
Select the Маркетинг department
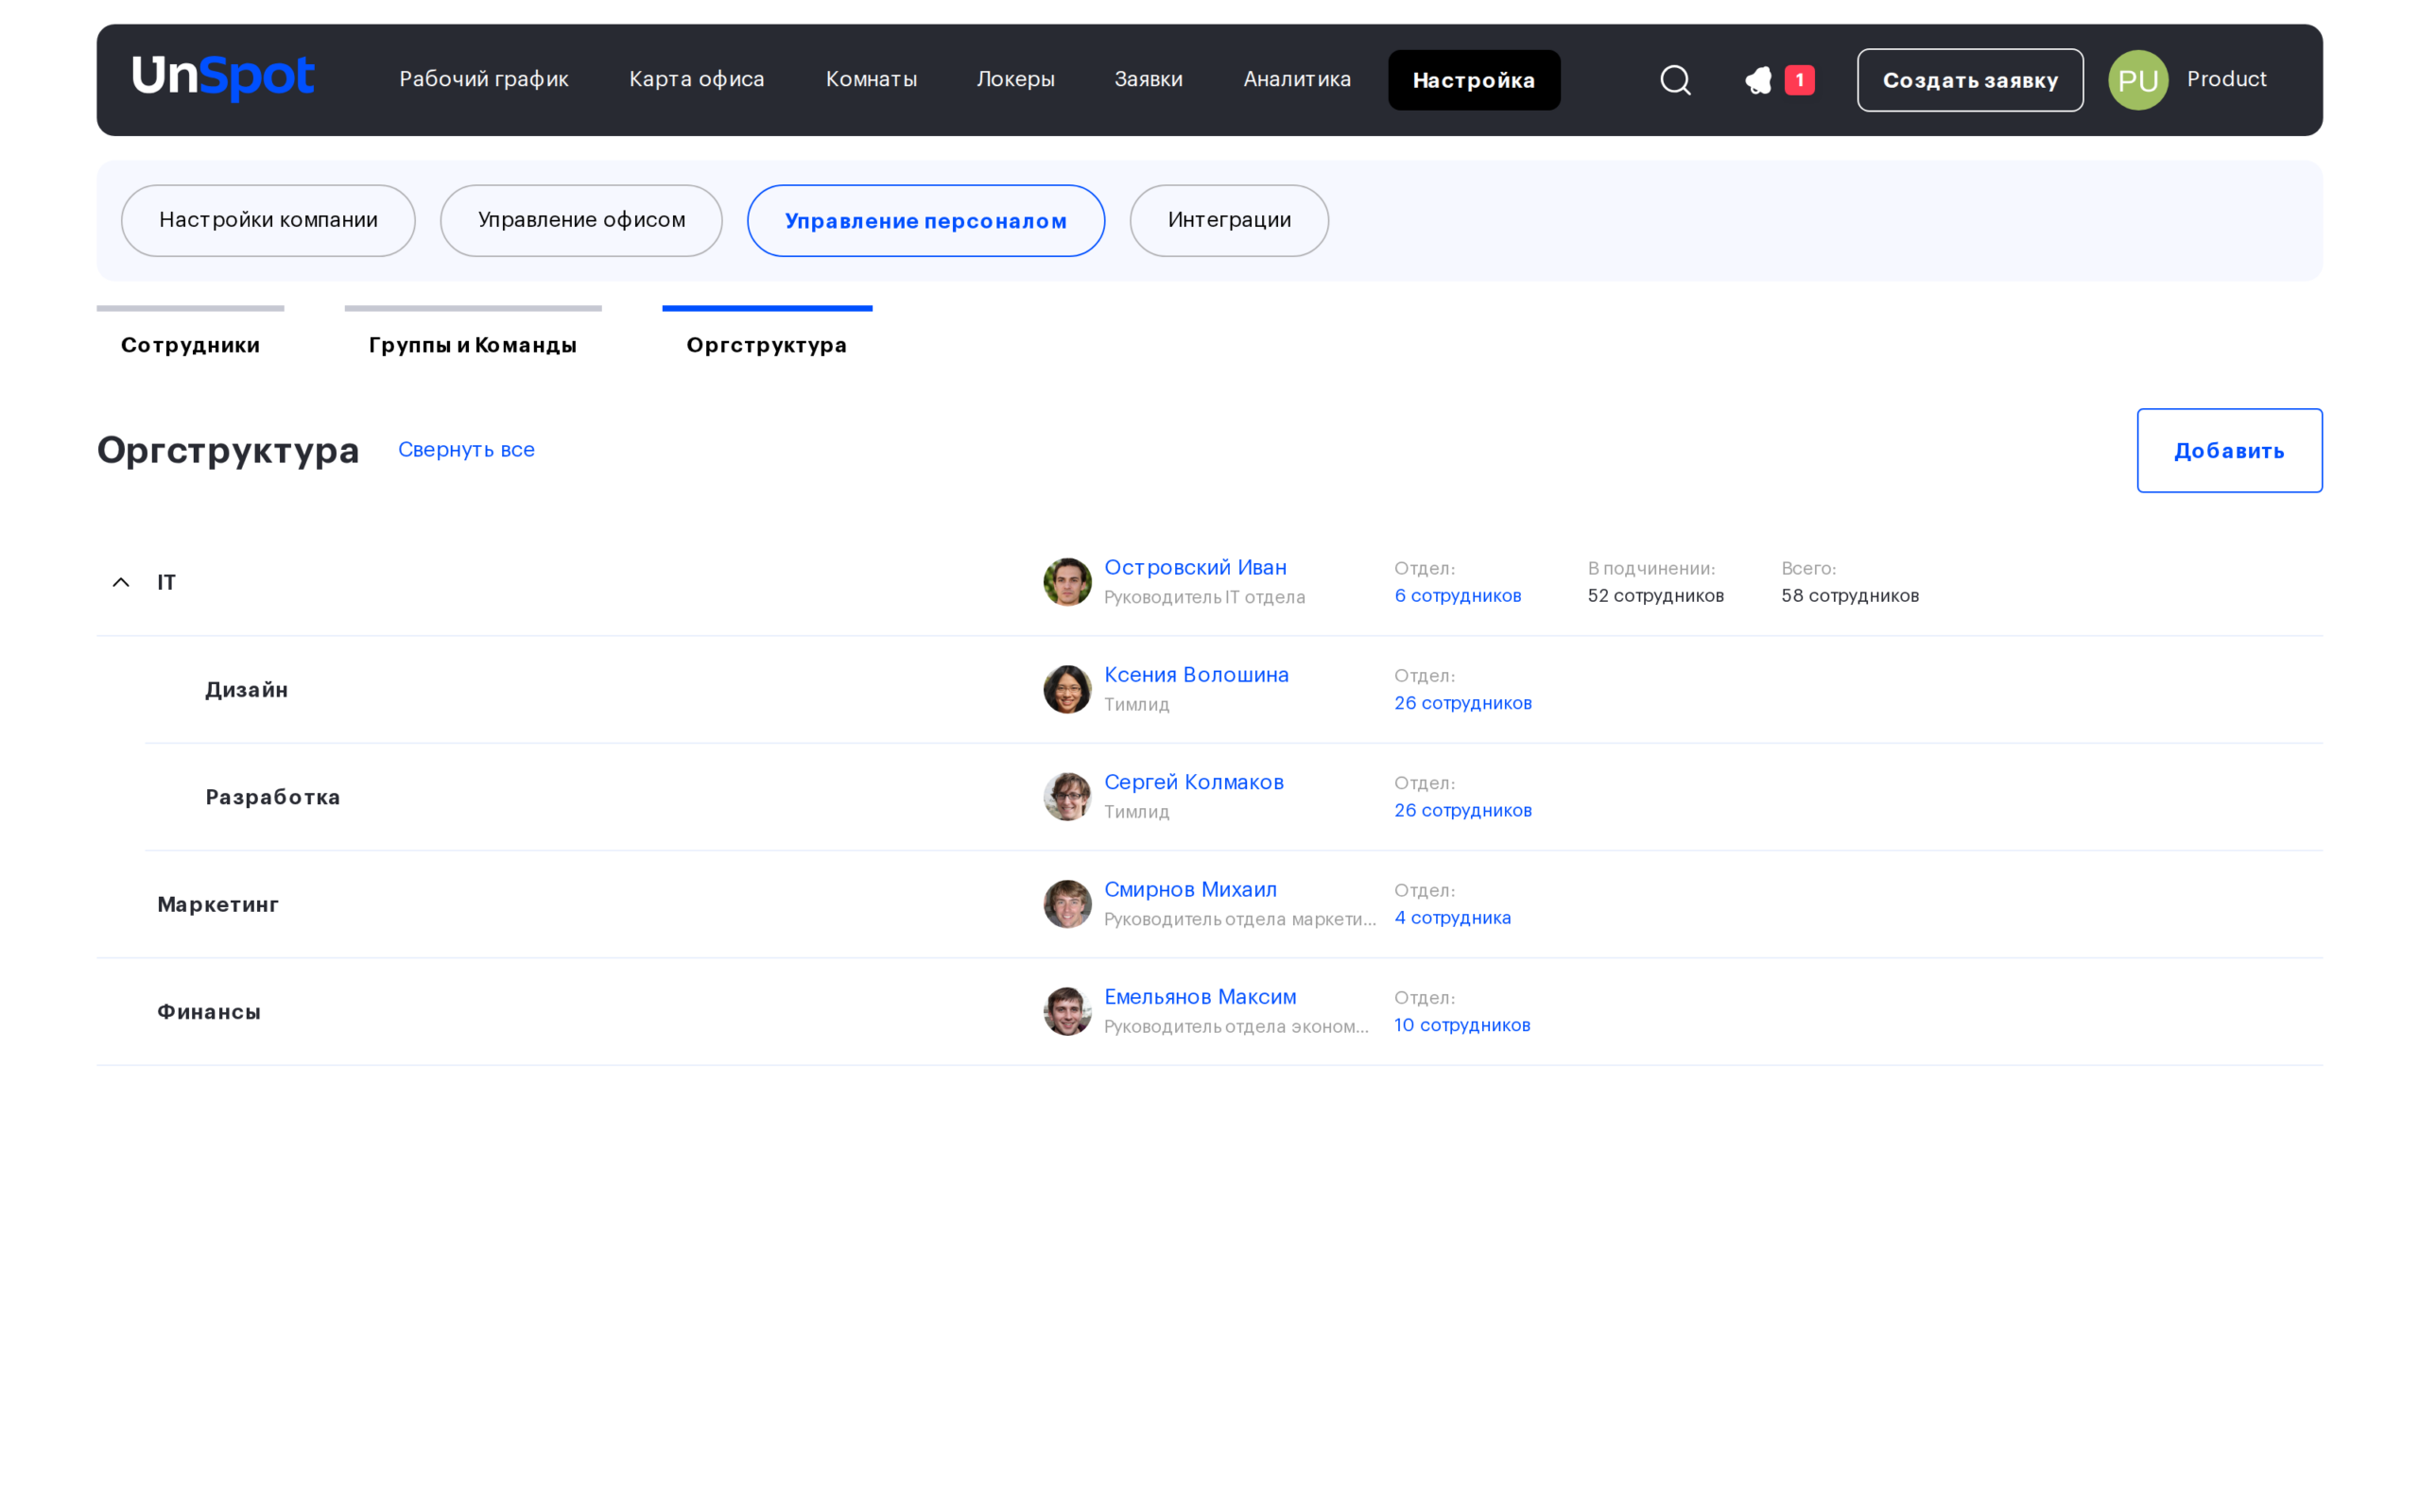click(x=218, y=904)
